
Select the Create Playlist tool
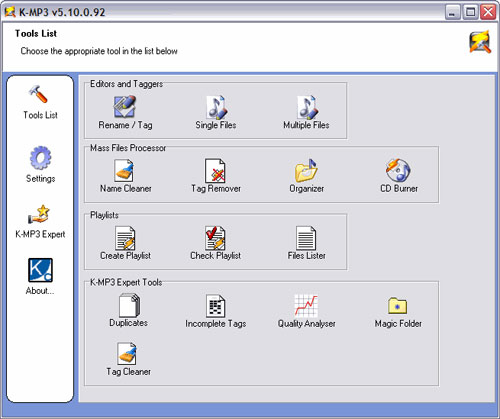coord(125,243)
